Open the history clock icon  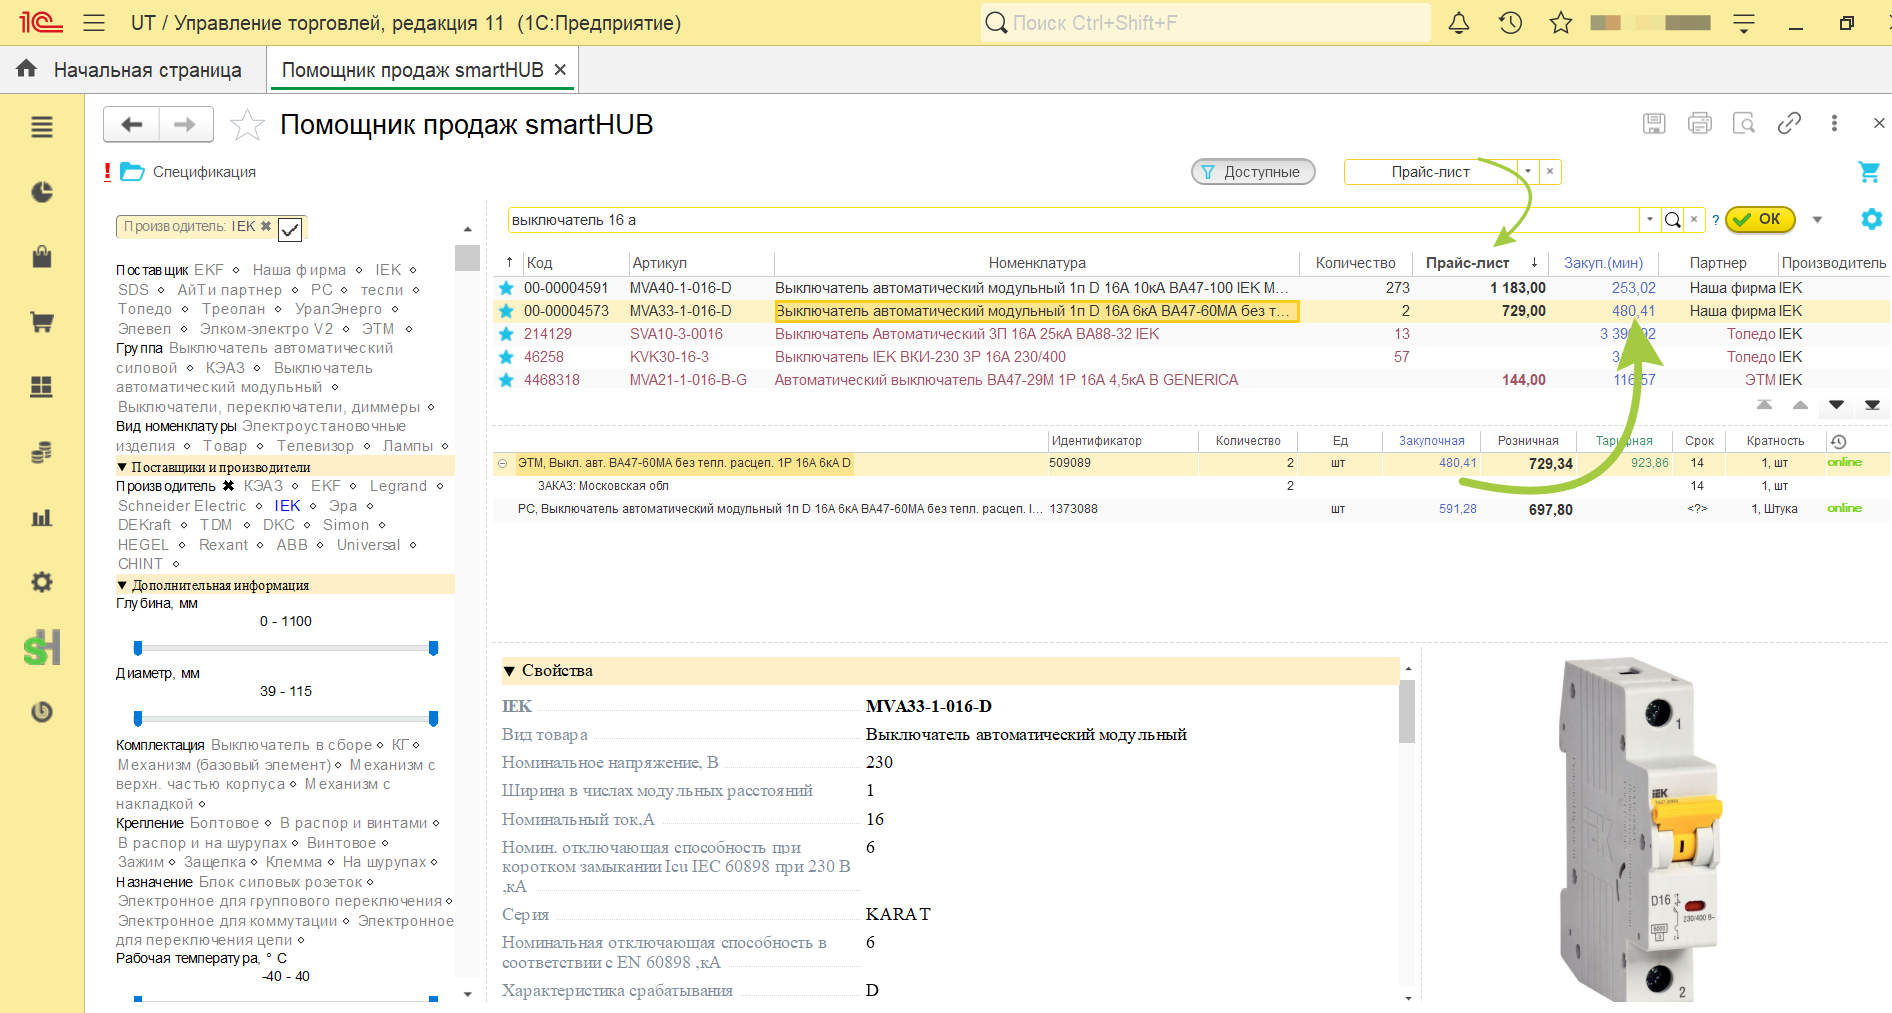pos(1510,23)
